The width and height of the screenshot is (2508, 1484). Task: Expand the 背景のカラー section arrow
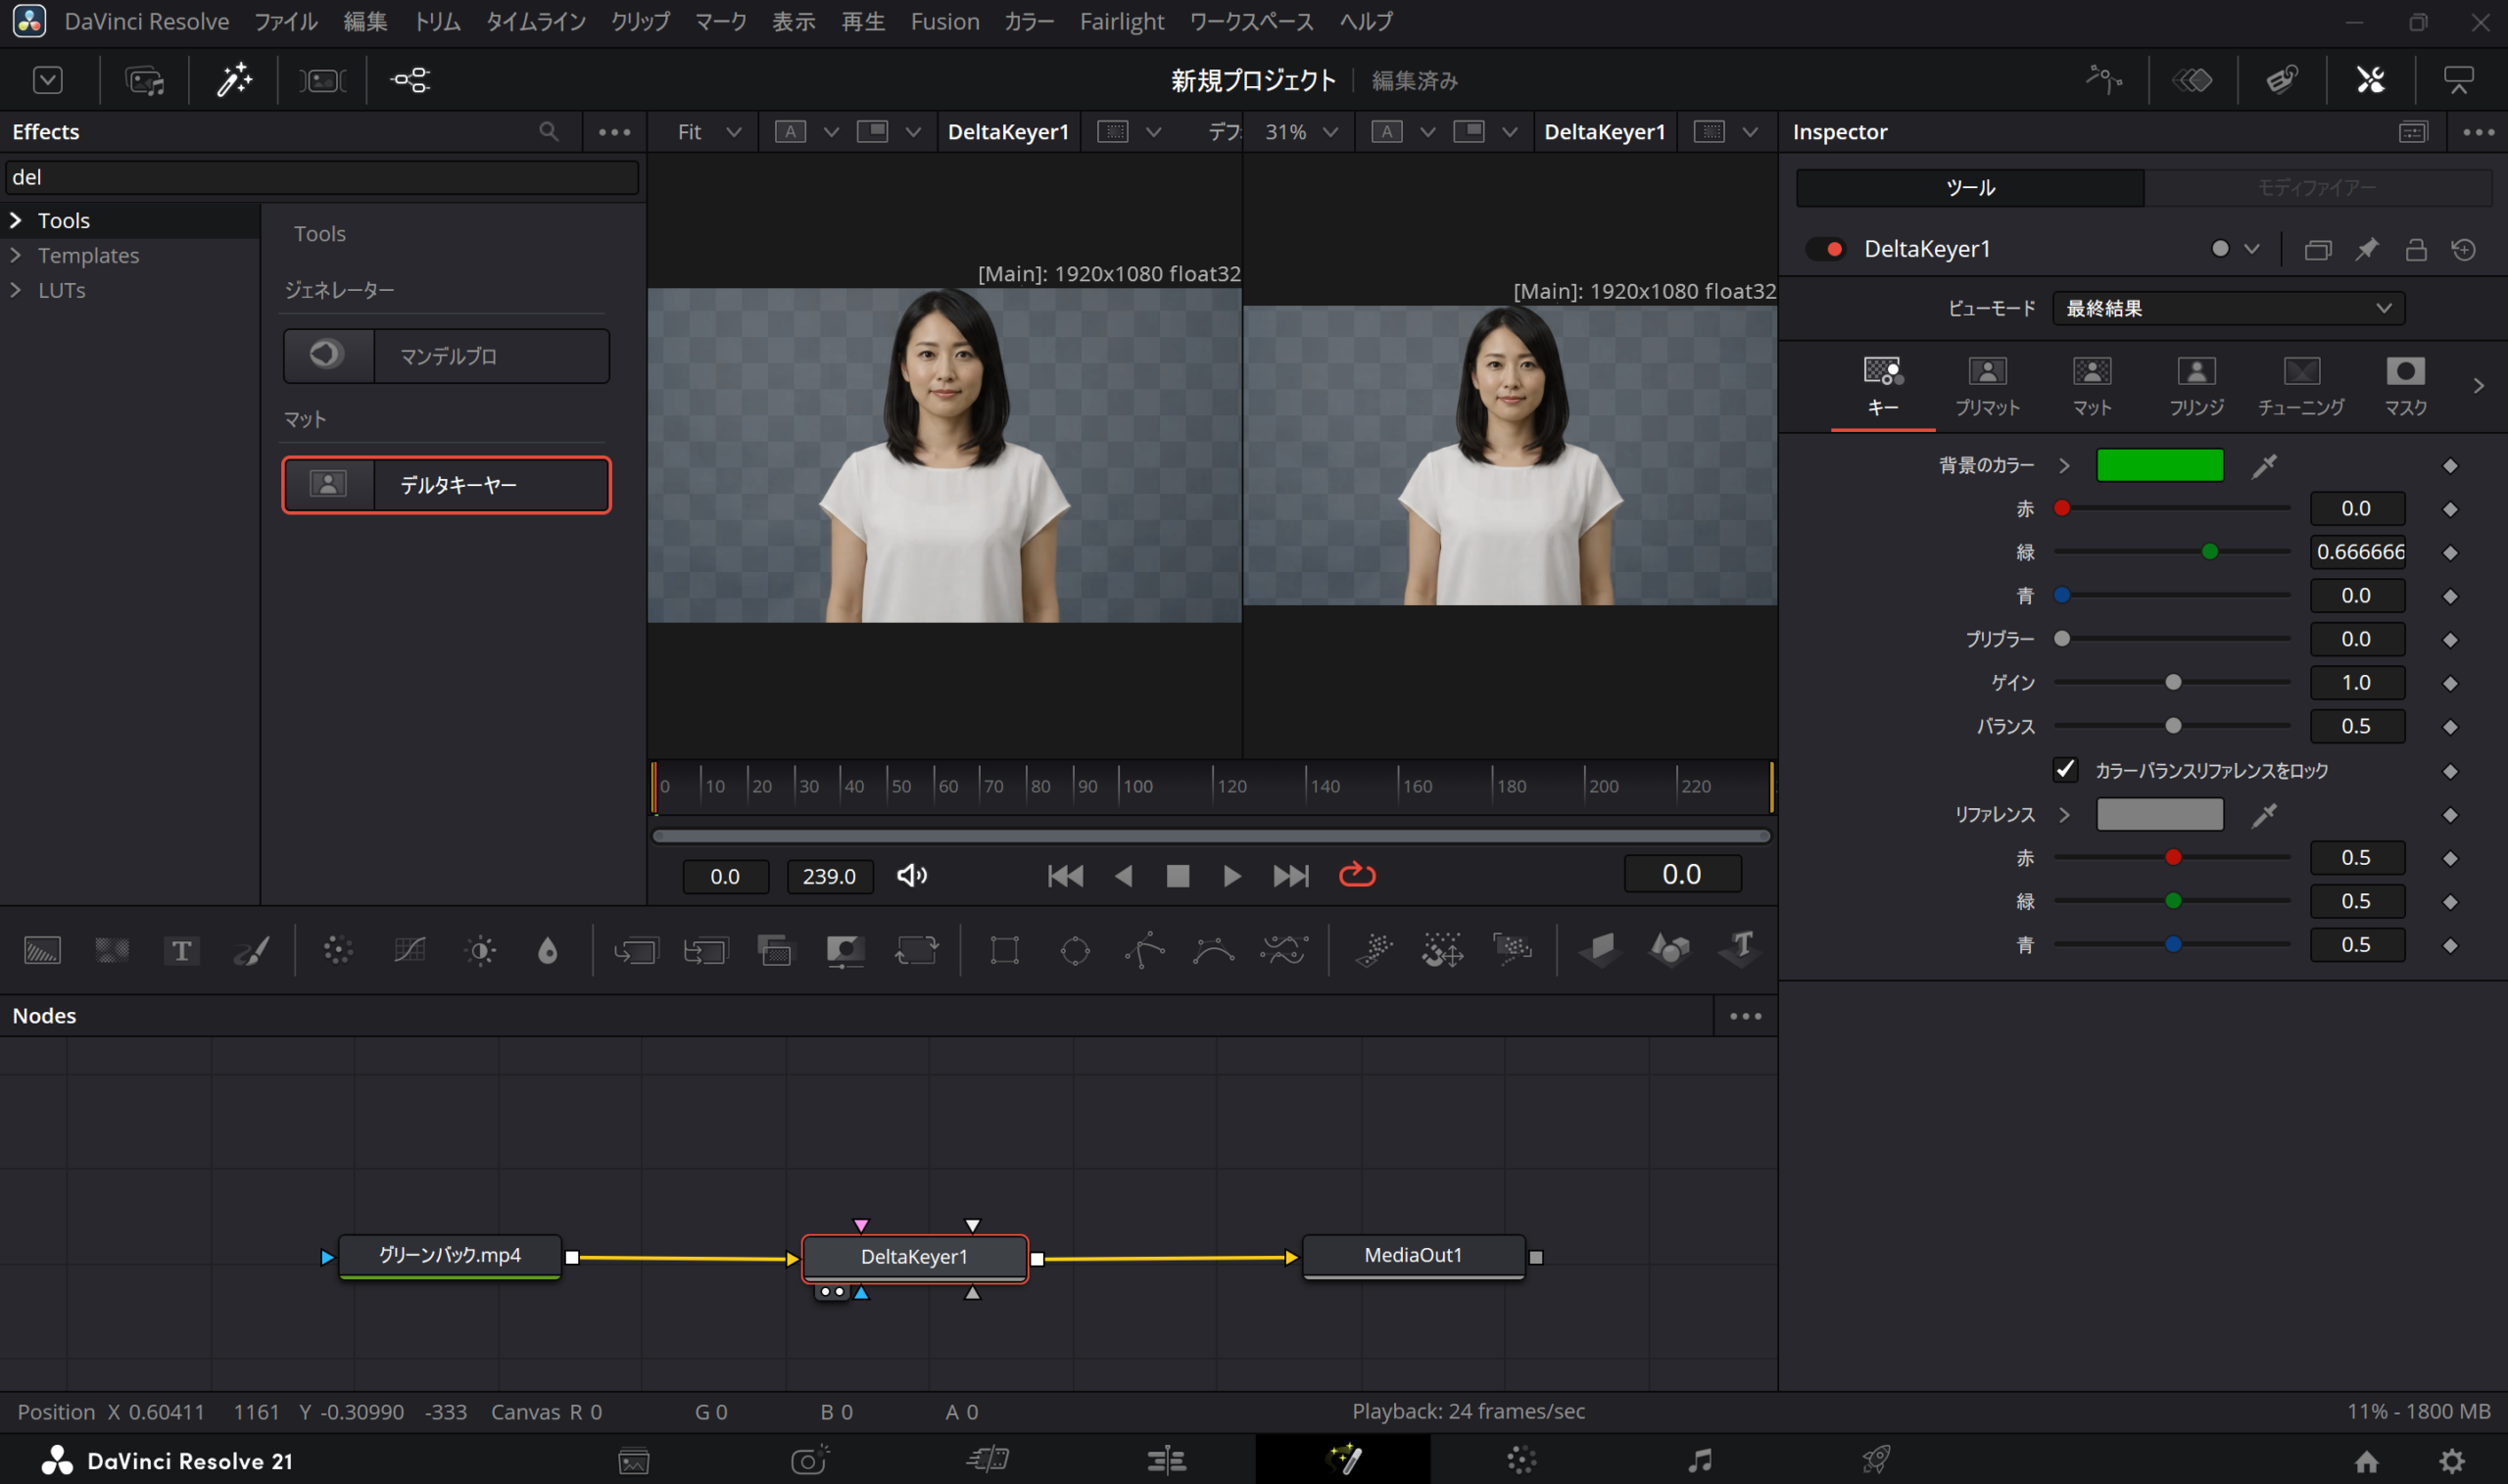click(x=2064, y=465)
